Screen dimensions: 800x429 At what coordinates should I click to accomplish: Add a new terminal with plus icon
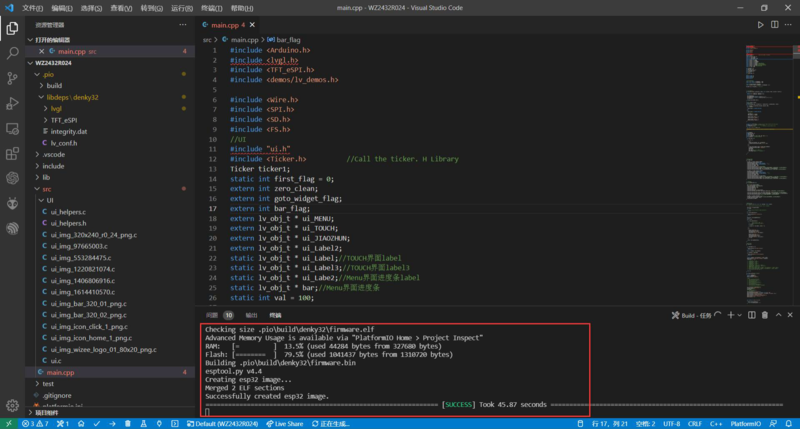click(731, 315)
